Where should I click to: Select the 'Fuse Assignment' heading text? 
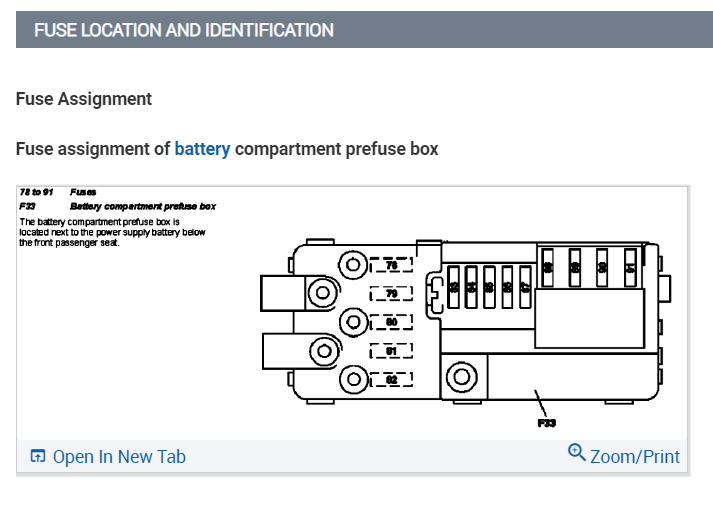click(84, 99)
